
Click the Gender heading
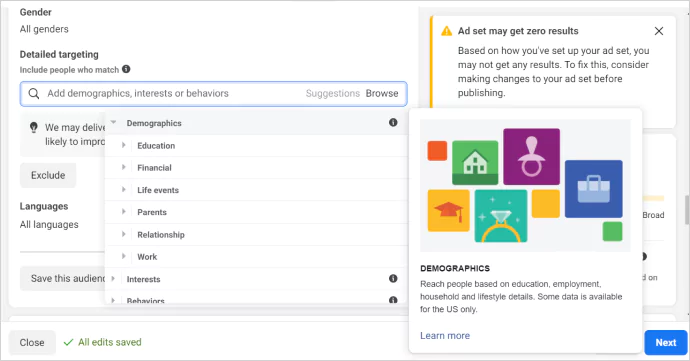pyautogui.click(x=36, y=12)
